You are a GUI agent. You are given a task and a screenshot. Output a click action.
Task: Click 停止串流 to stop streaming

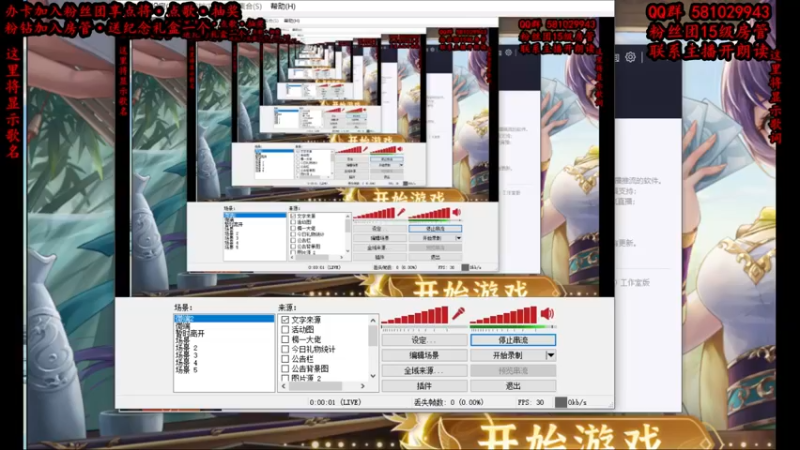513,340
